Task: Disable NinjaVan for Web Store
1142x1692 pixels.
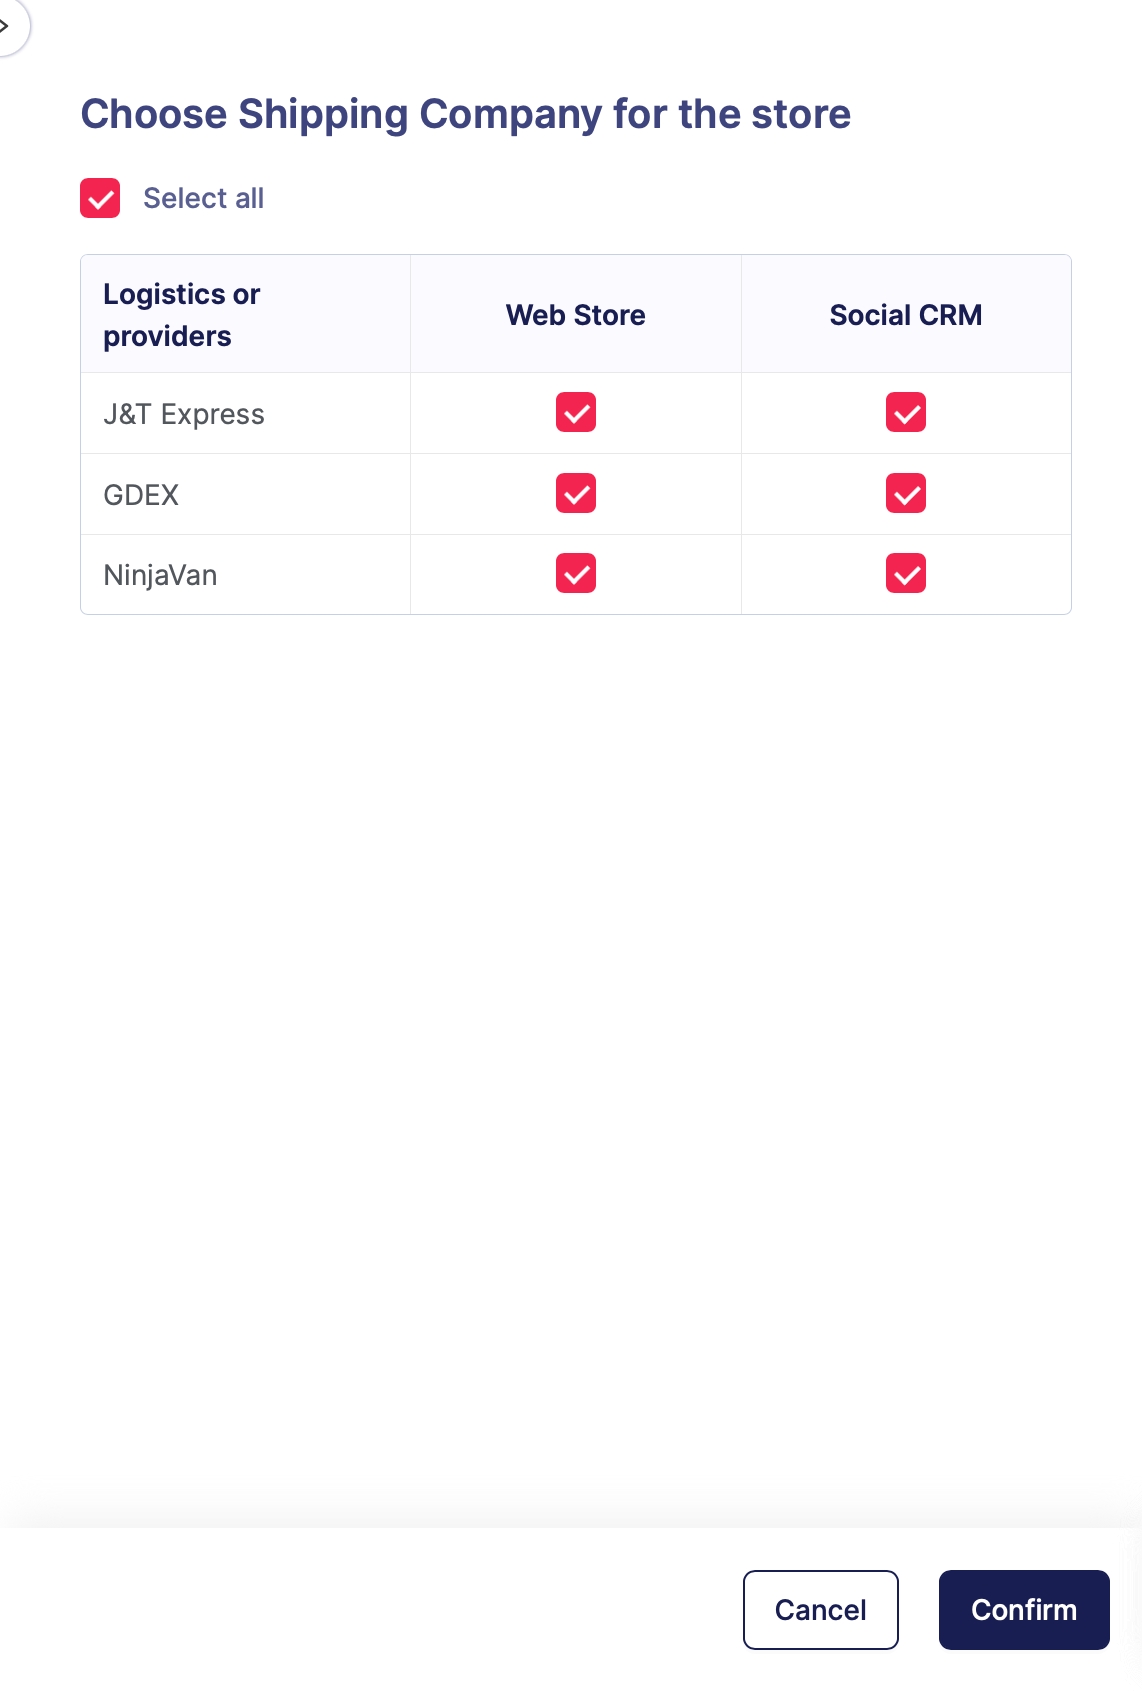Action: point(576,574)
